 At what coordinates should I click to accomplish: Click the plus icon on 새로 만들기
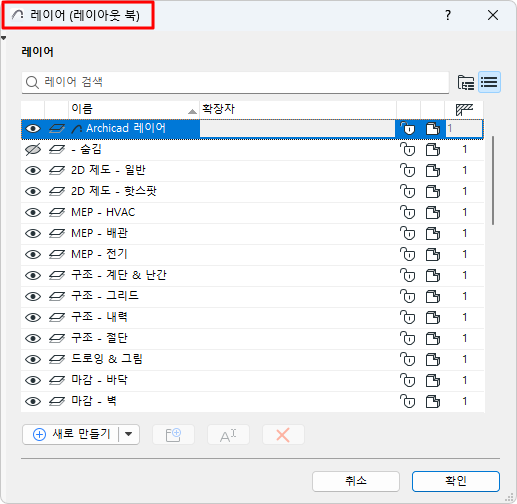pos(39,435)
